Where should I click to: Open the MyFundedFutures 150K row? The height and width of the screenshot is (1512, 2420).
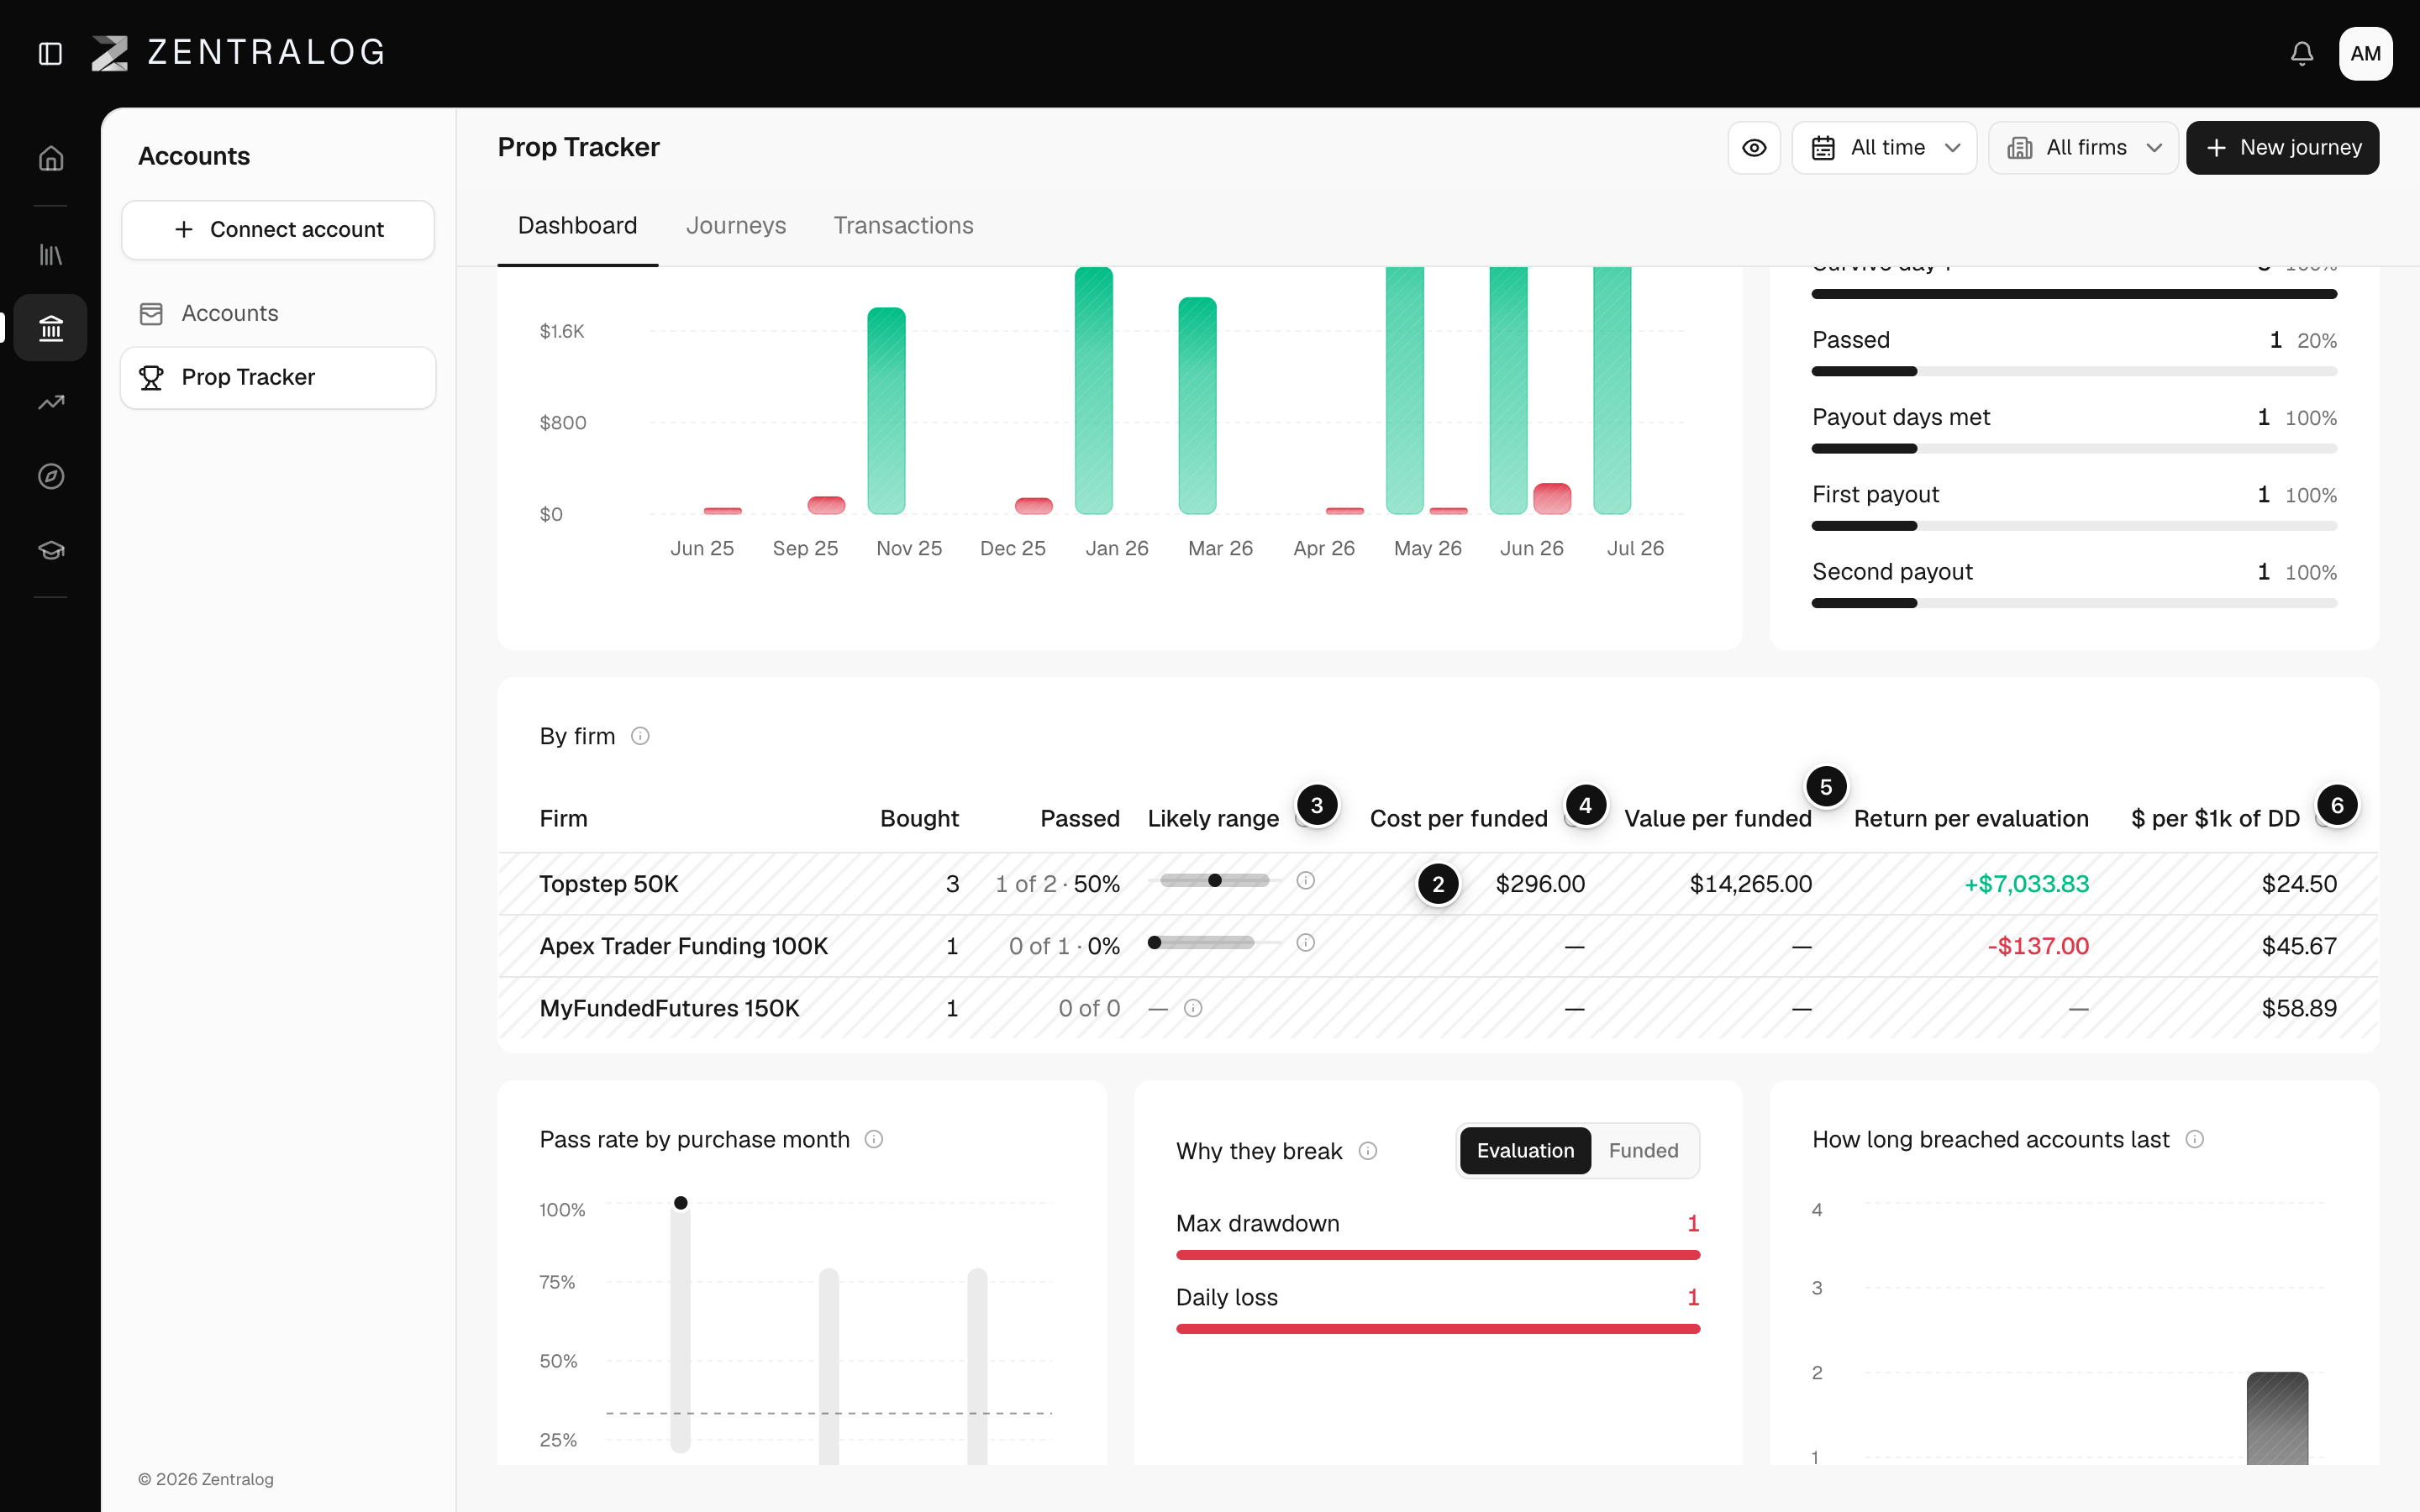point(1438,1008)
